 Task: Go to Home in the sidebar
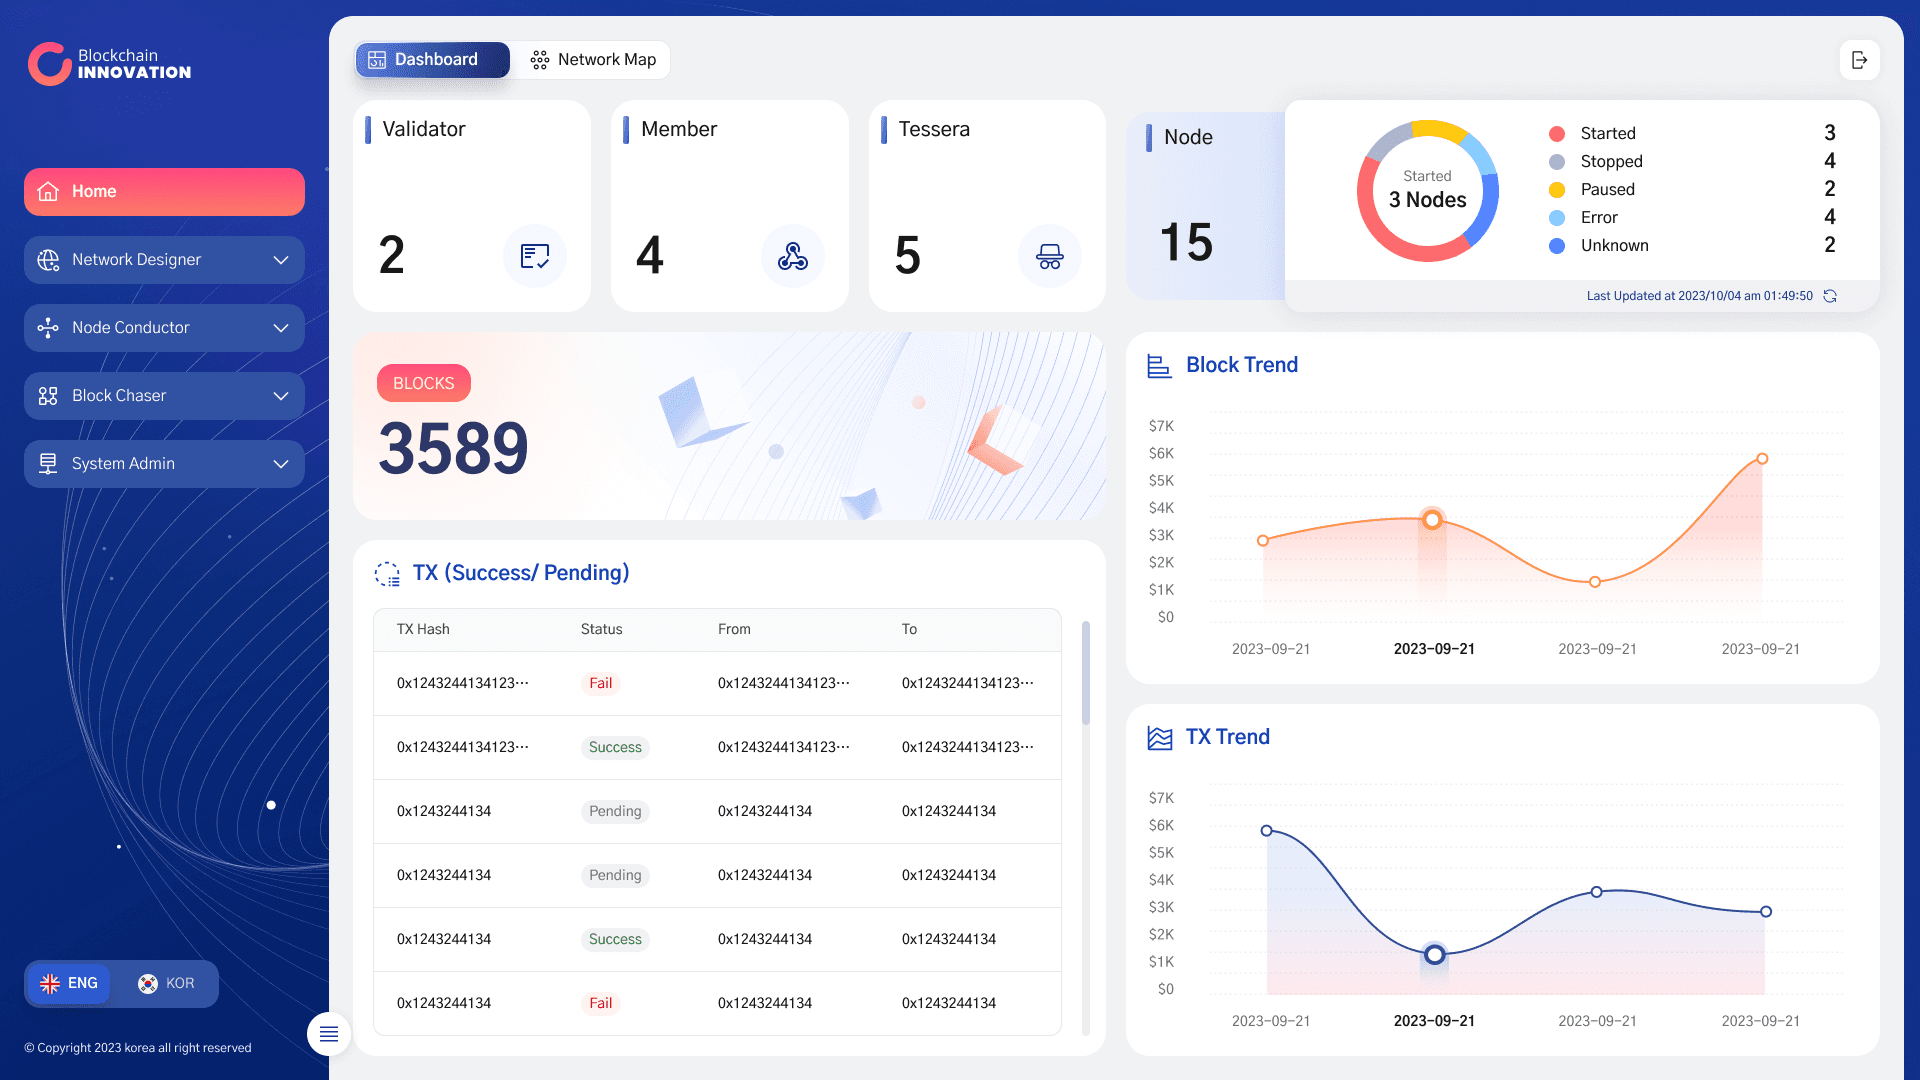(x=164, y=192)
